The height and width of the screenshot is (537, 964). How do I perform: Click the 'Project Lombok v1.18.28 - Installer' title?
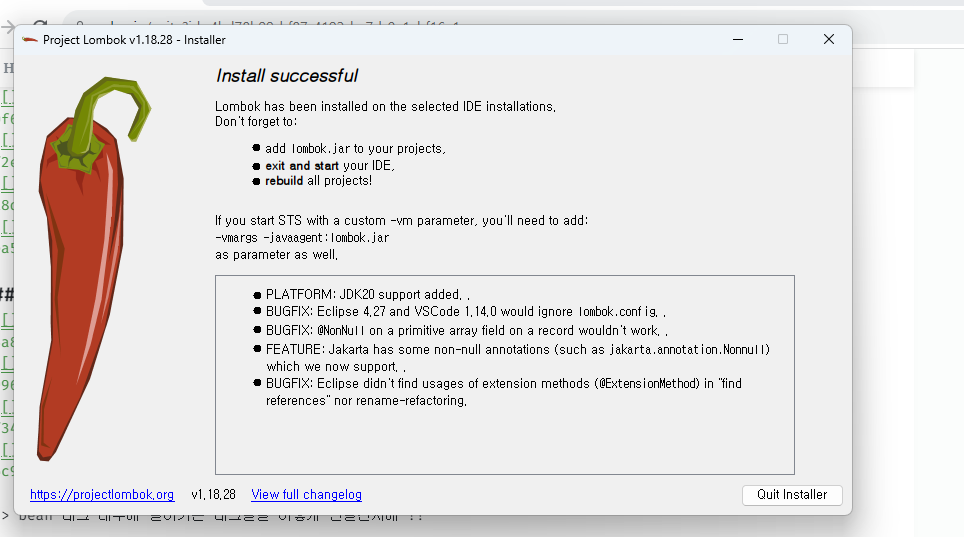click(134, 40)
